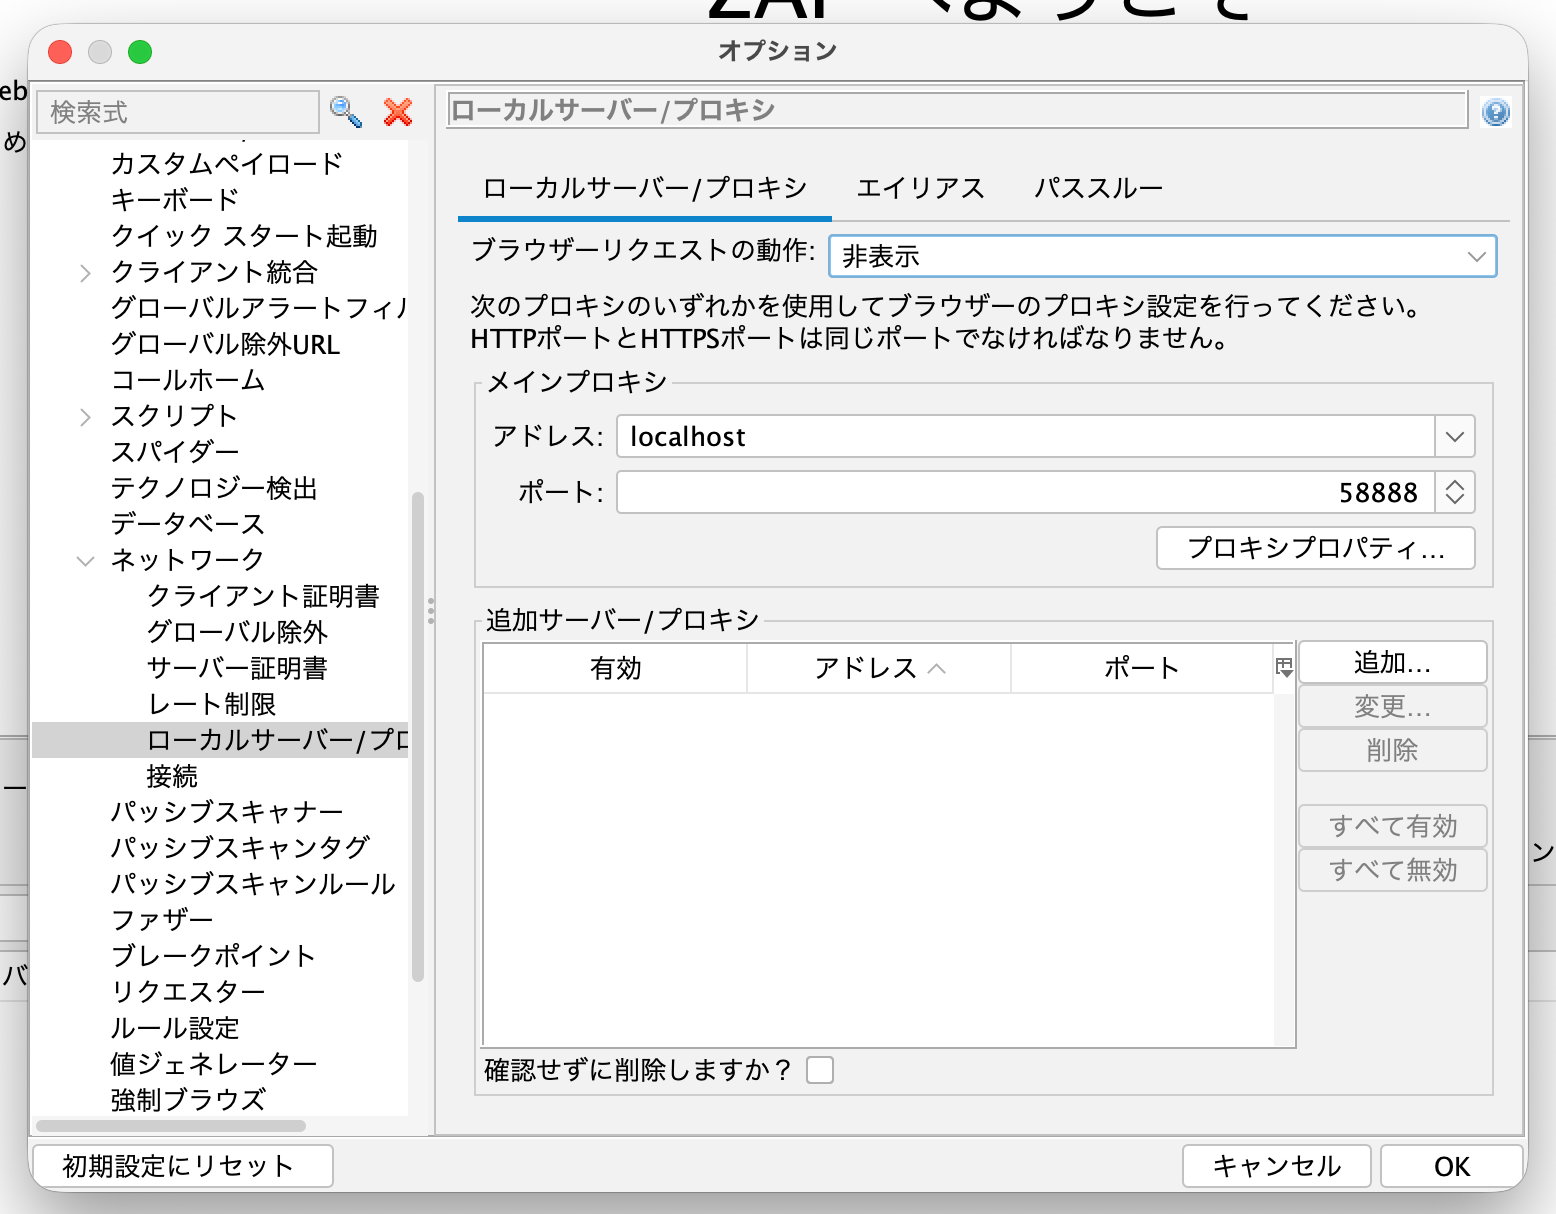
Task: Click the プロキシプロパティ... button
Action: [x=1316, y=548]
